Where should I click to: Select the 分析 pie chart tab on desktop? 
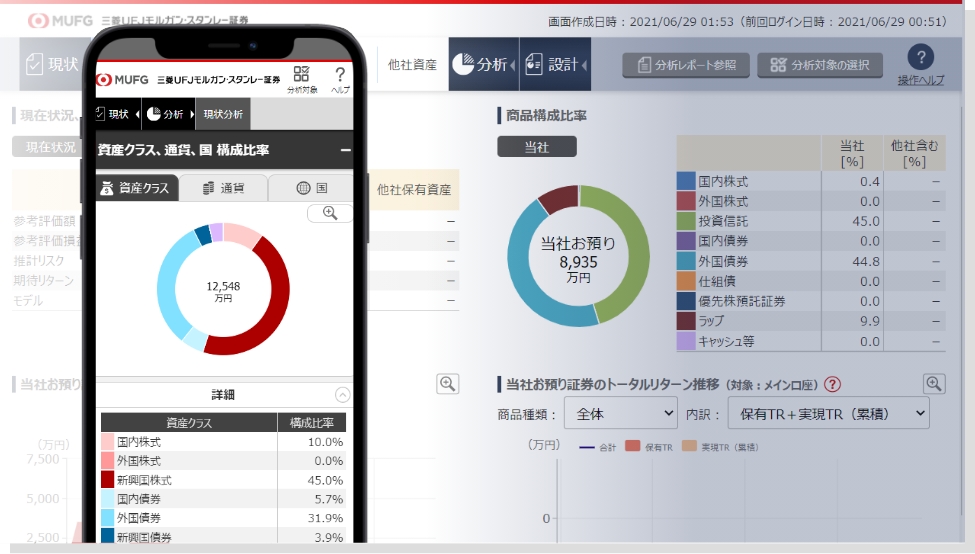coord(483,64)
